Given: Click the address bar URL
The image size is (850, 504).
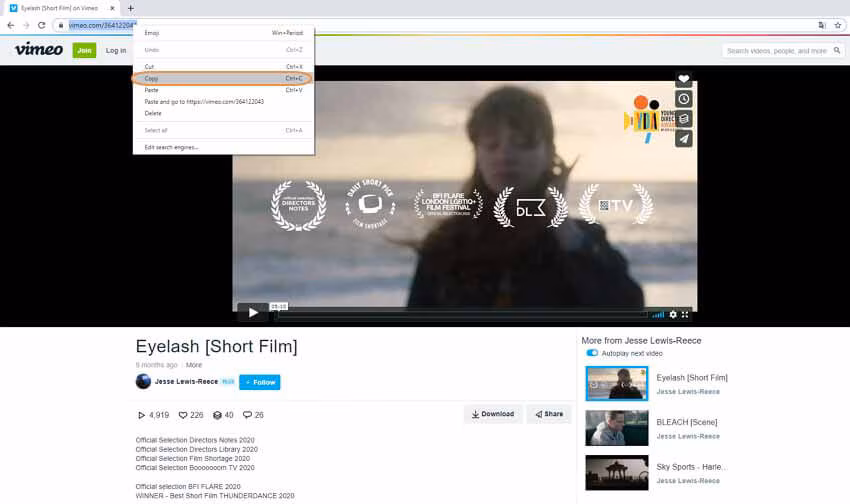Looking at the screenshot, I should [102, 25].
